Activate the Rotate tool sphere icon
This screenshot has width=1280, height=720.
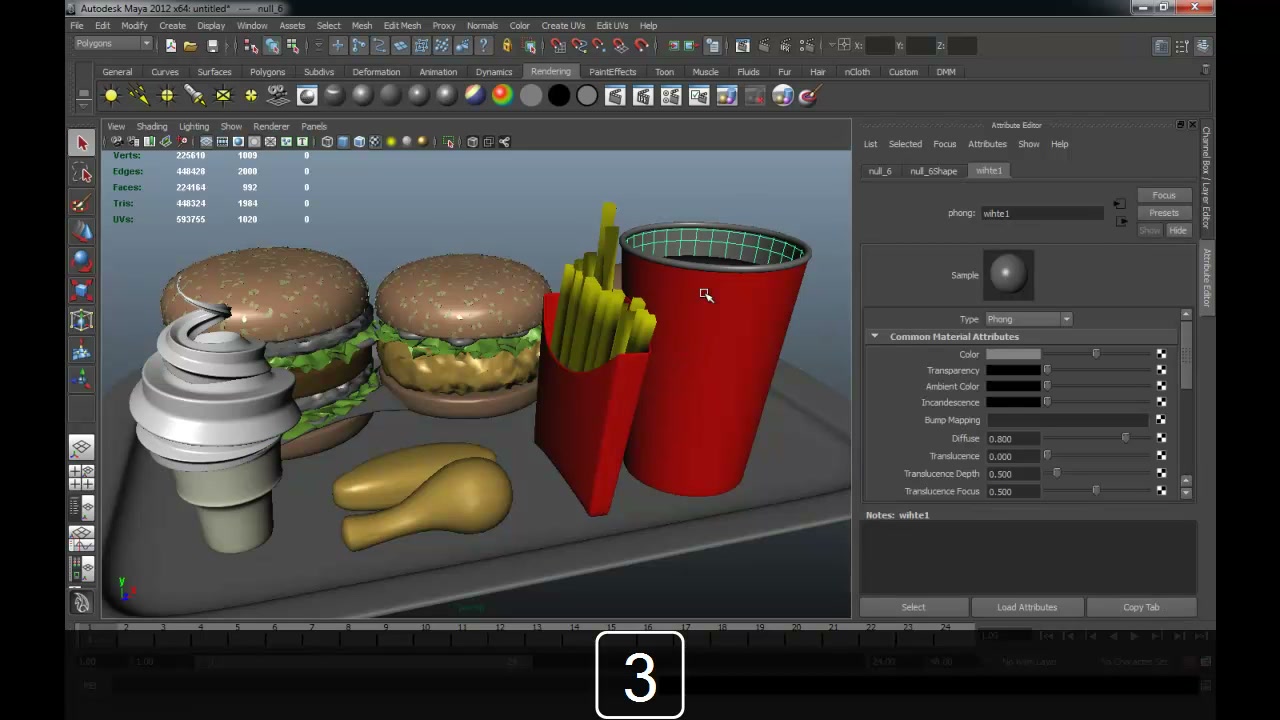82,261
